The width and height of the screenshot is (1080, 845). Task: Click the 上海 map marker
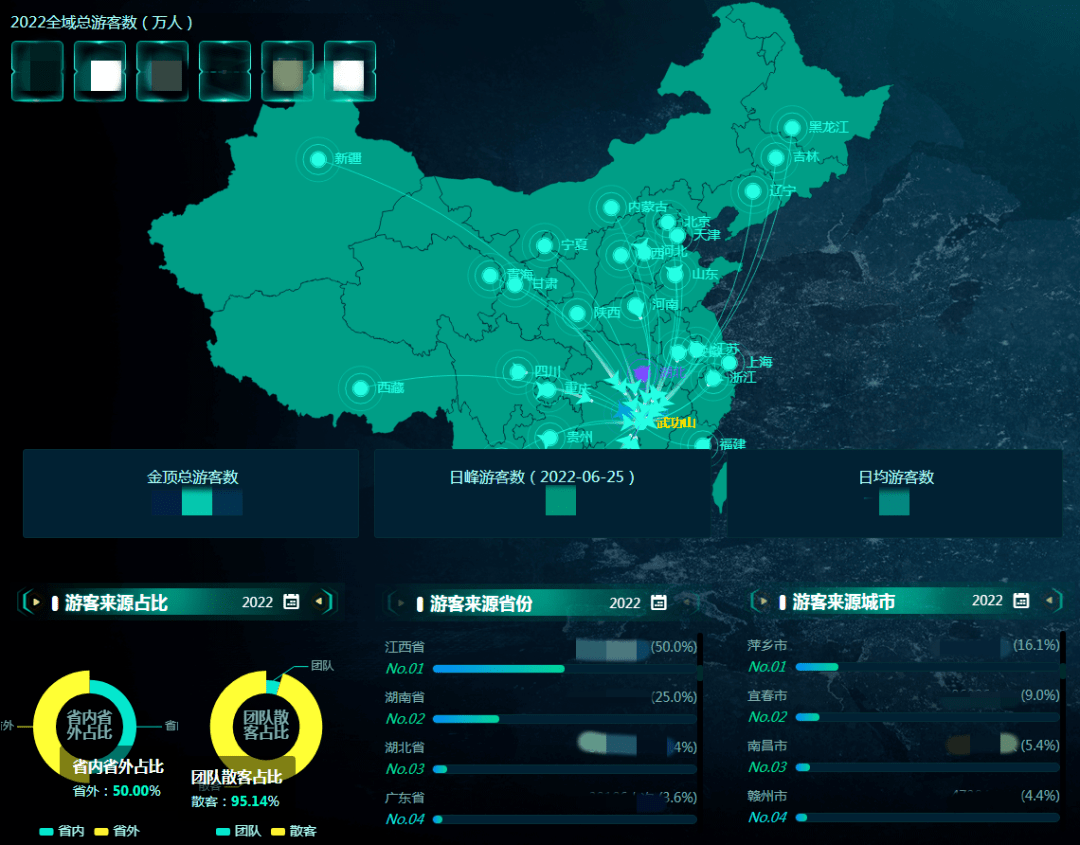(730, 363)
